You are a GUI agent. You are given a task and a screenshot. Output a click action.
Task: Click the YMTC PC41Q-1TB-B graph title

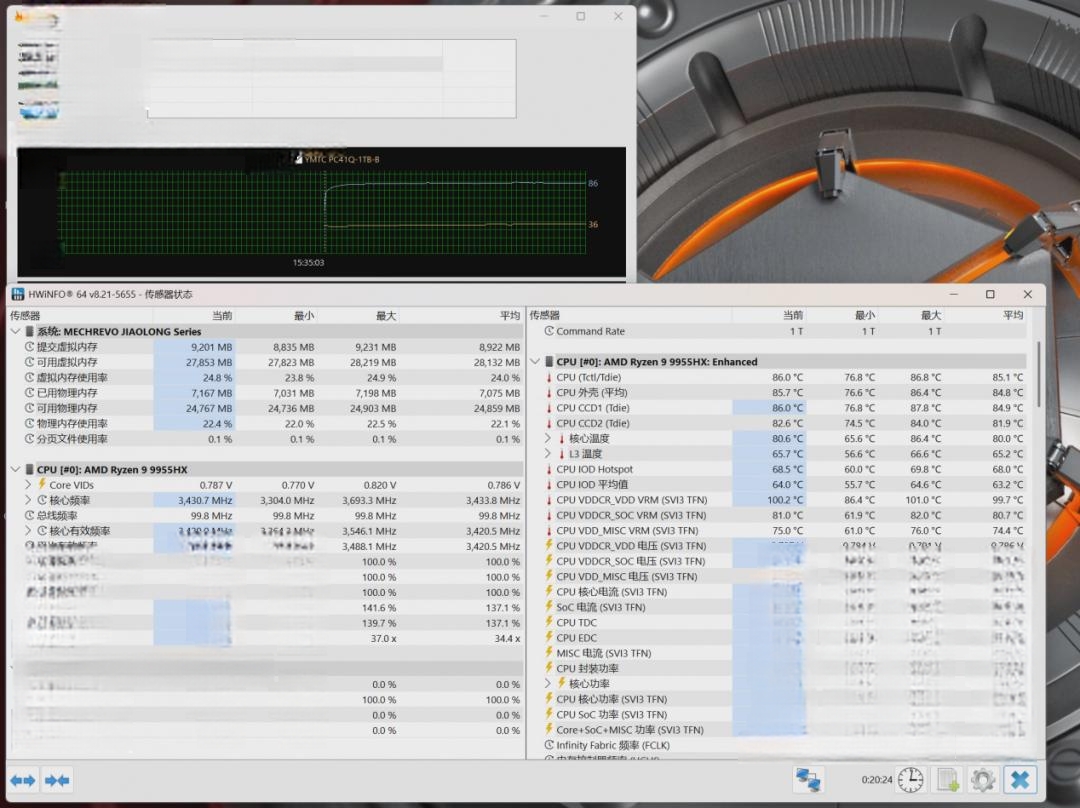point(342,159)
